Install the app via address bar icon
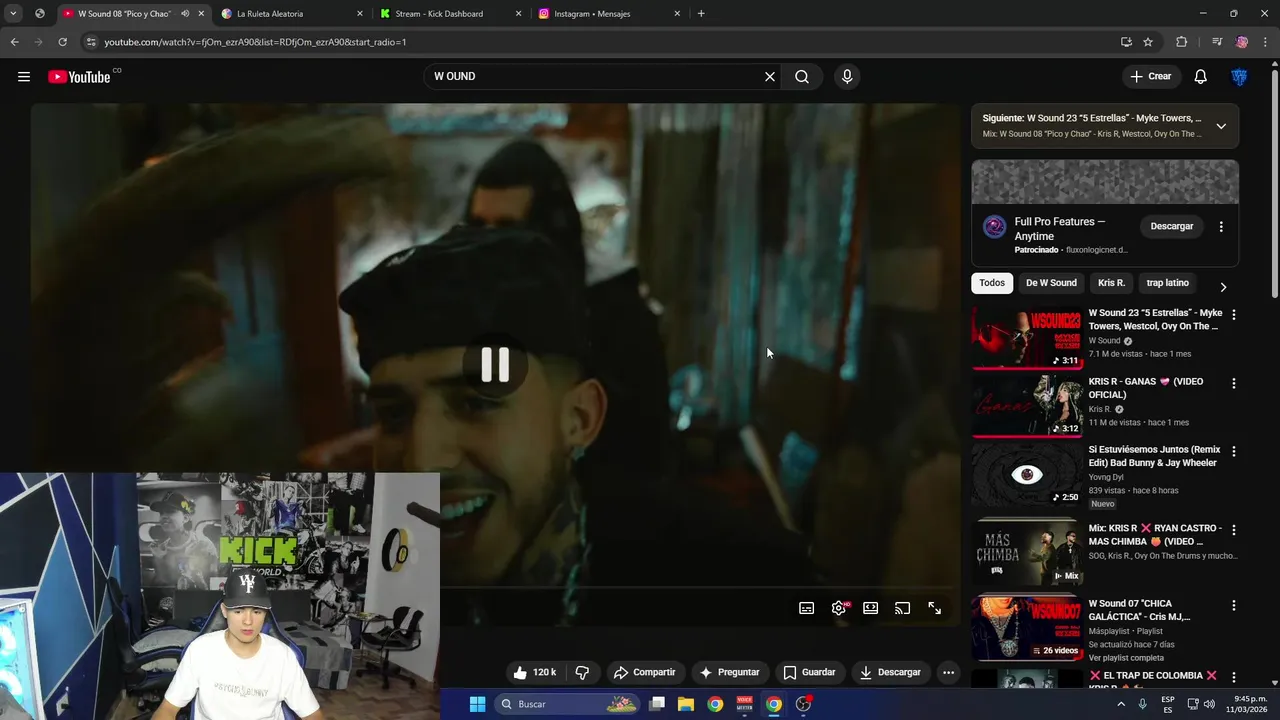This screenshot has height=720, width=1280. pos(1126,42)
